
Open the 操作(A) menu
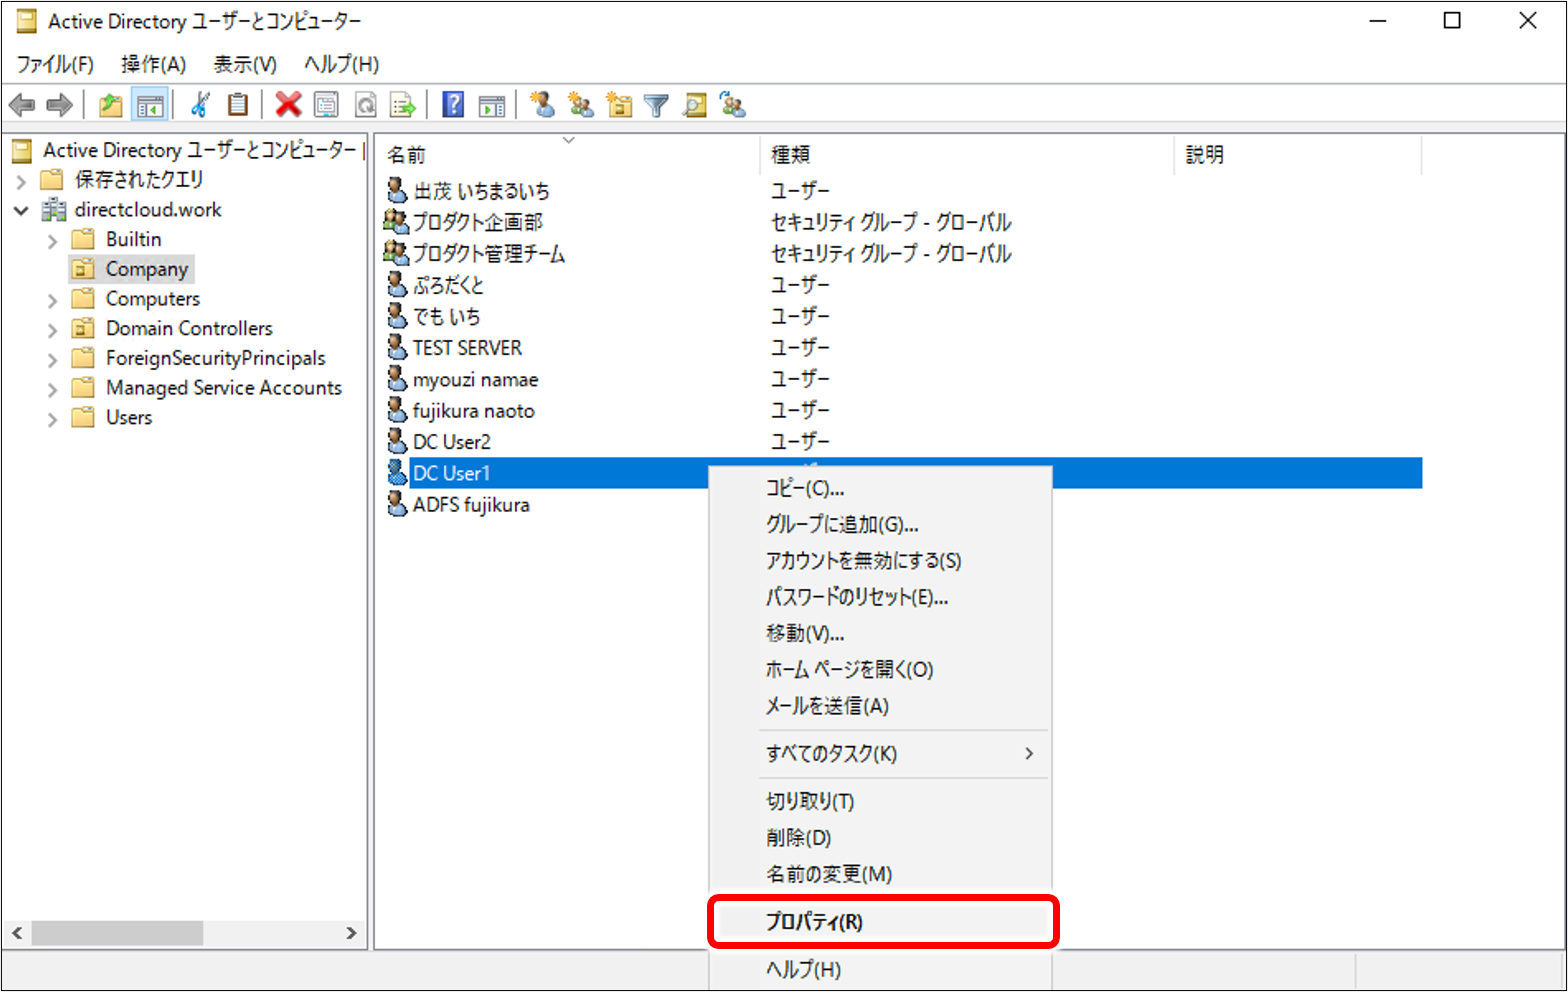point(153,64)
